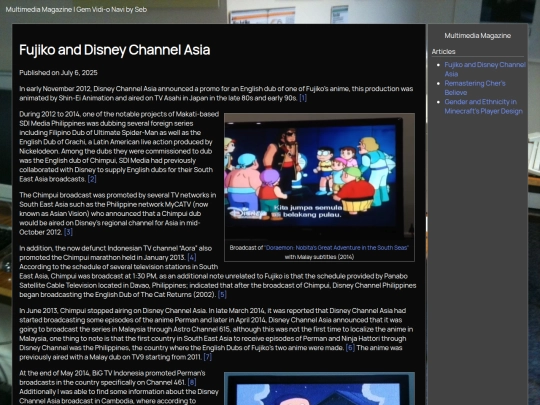
Task: Click the 'Fujiko and Disney Channel Asia' heading
Action: [x=115, y=50]
